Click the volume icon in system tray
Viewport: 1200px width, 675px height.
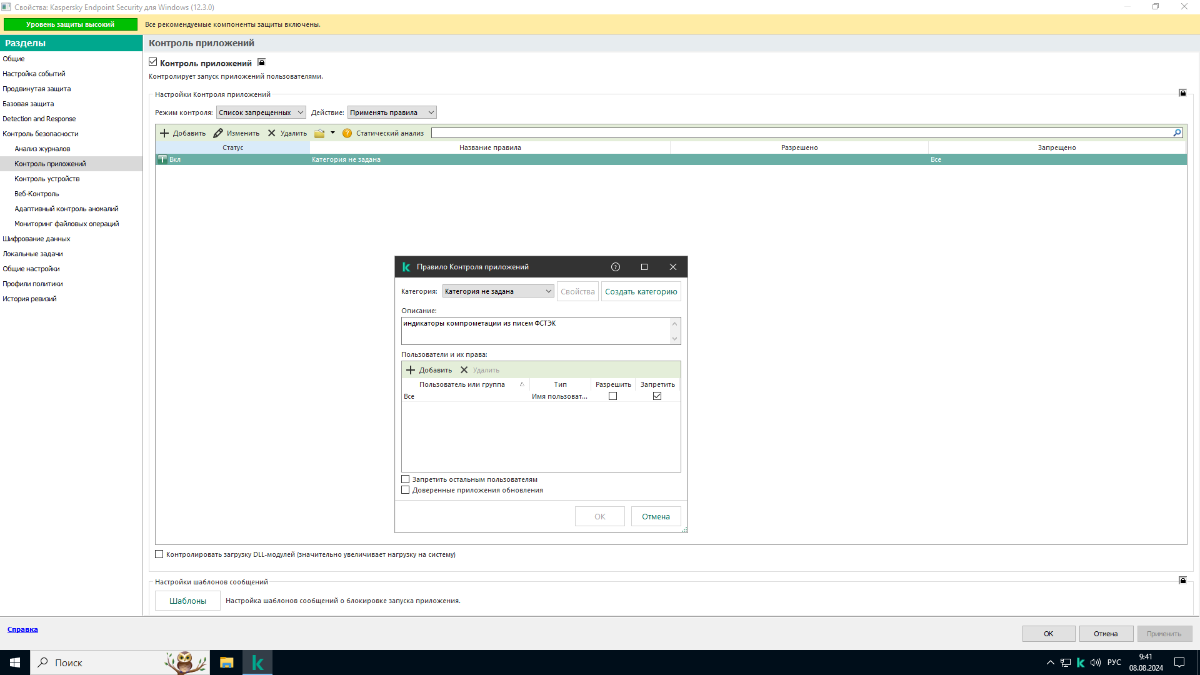tap(1095, 662)
